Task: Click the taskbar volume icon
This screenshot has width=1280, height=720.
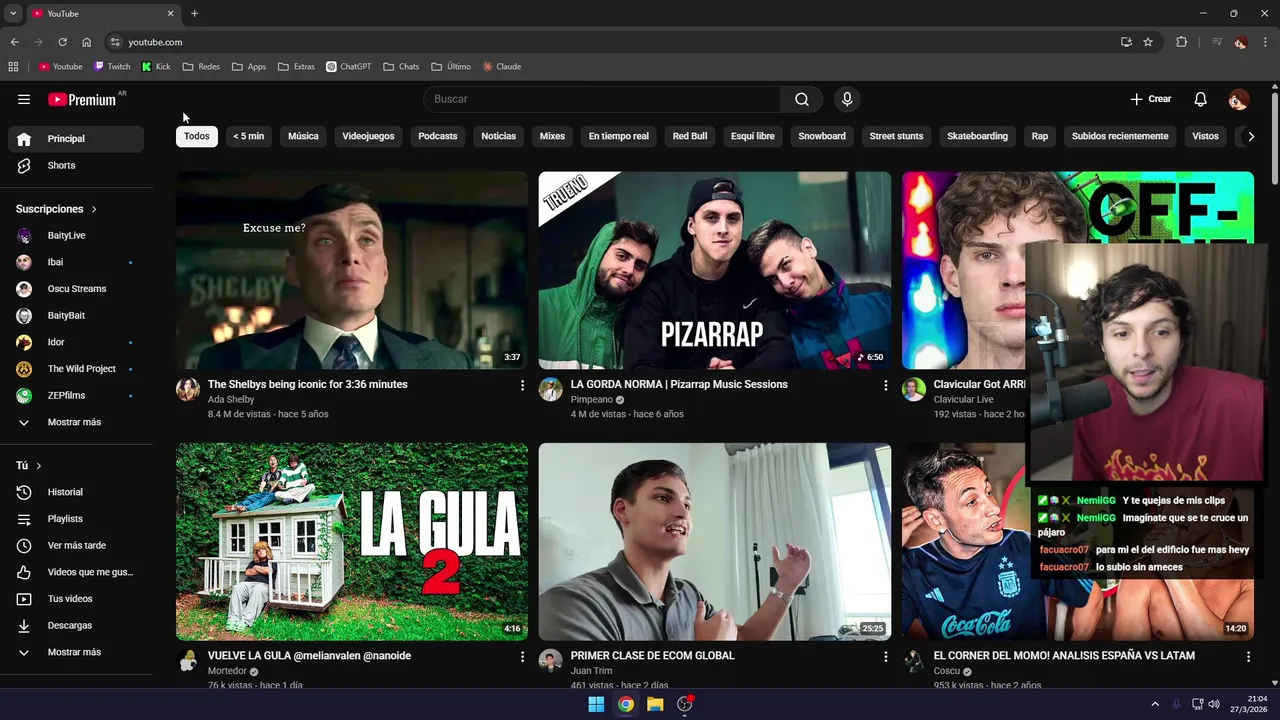Action: pyautogui.click(x=1214, y=704)
